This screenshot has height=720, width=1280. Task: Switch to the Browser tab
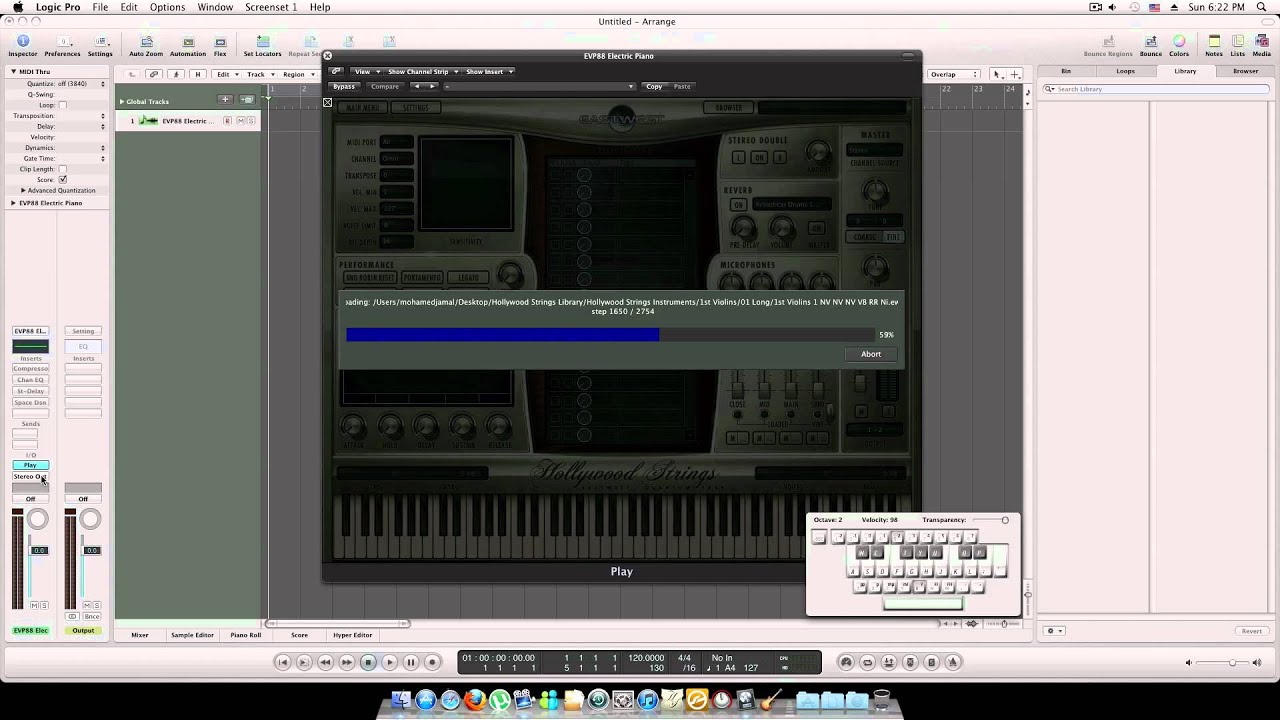coord(1245,71)
